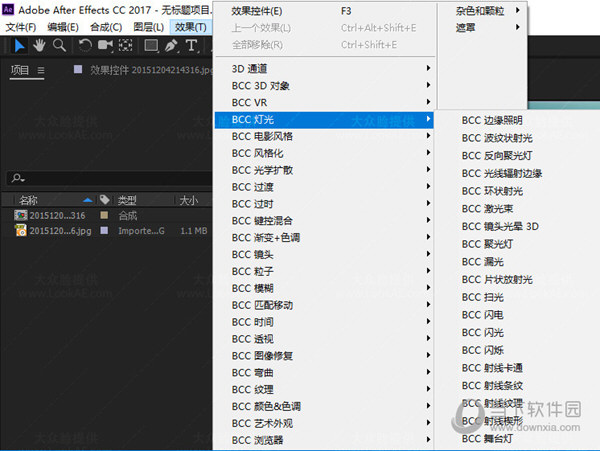Screen dimensions: 600x451
Task: Open the BCC 粒子 submenu
Action: (324, 271)
